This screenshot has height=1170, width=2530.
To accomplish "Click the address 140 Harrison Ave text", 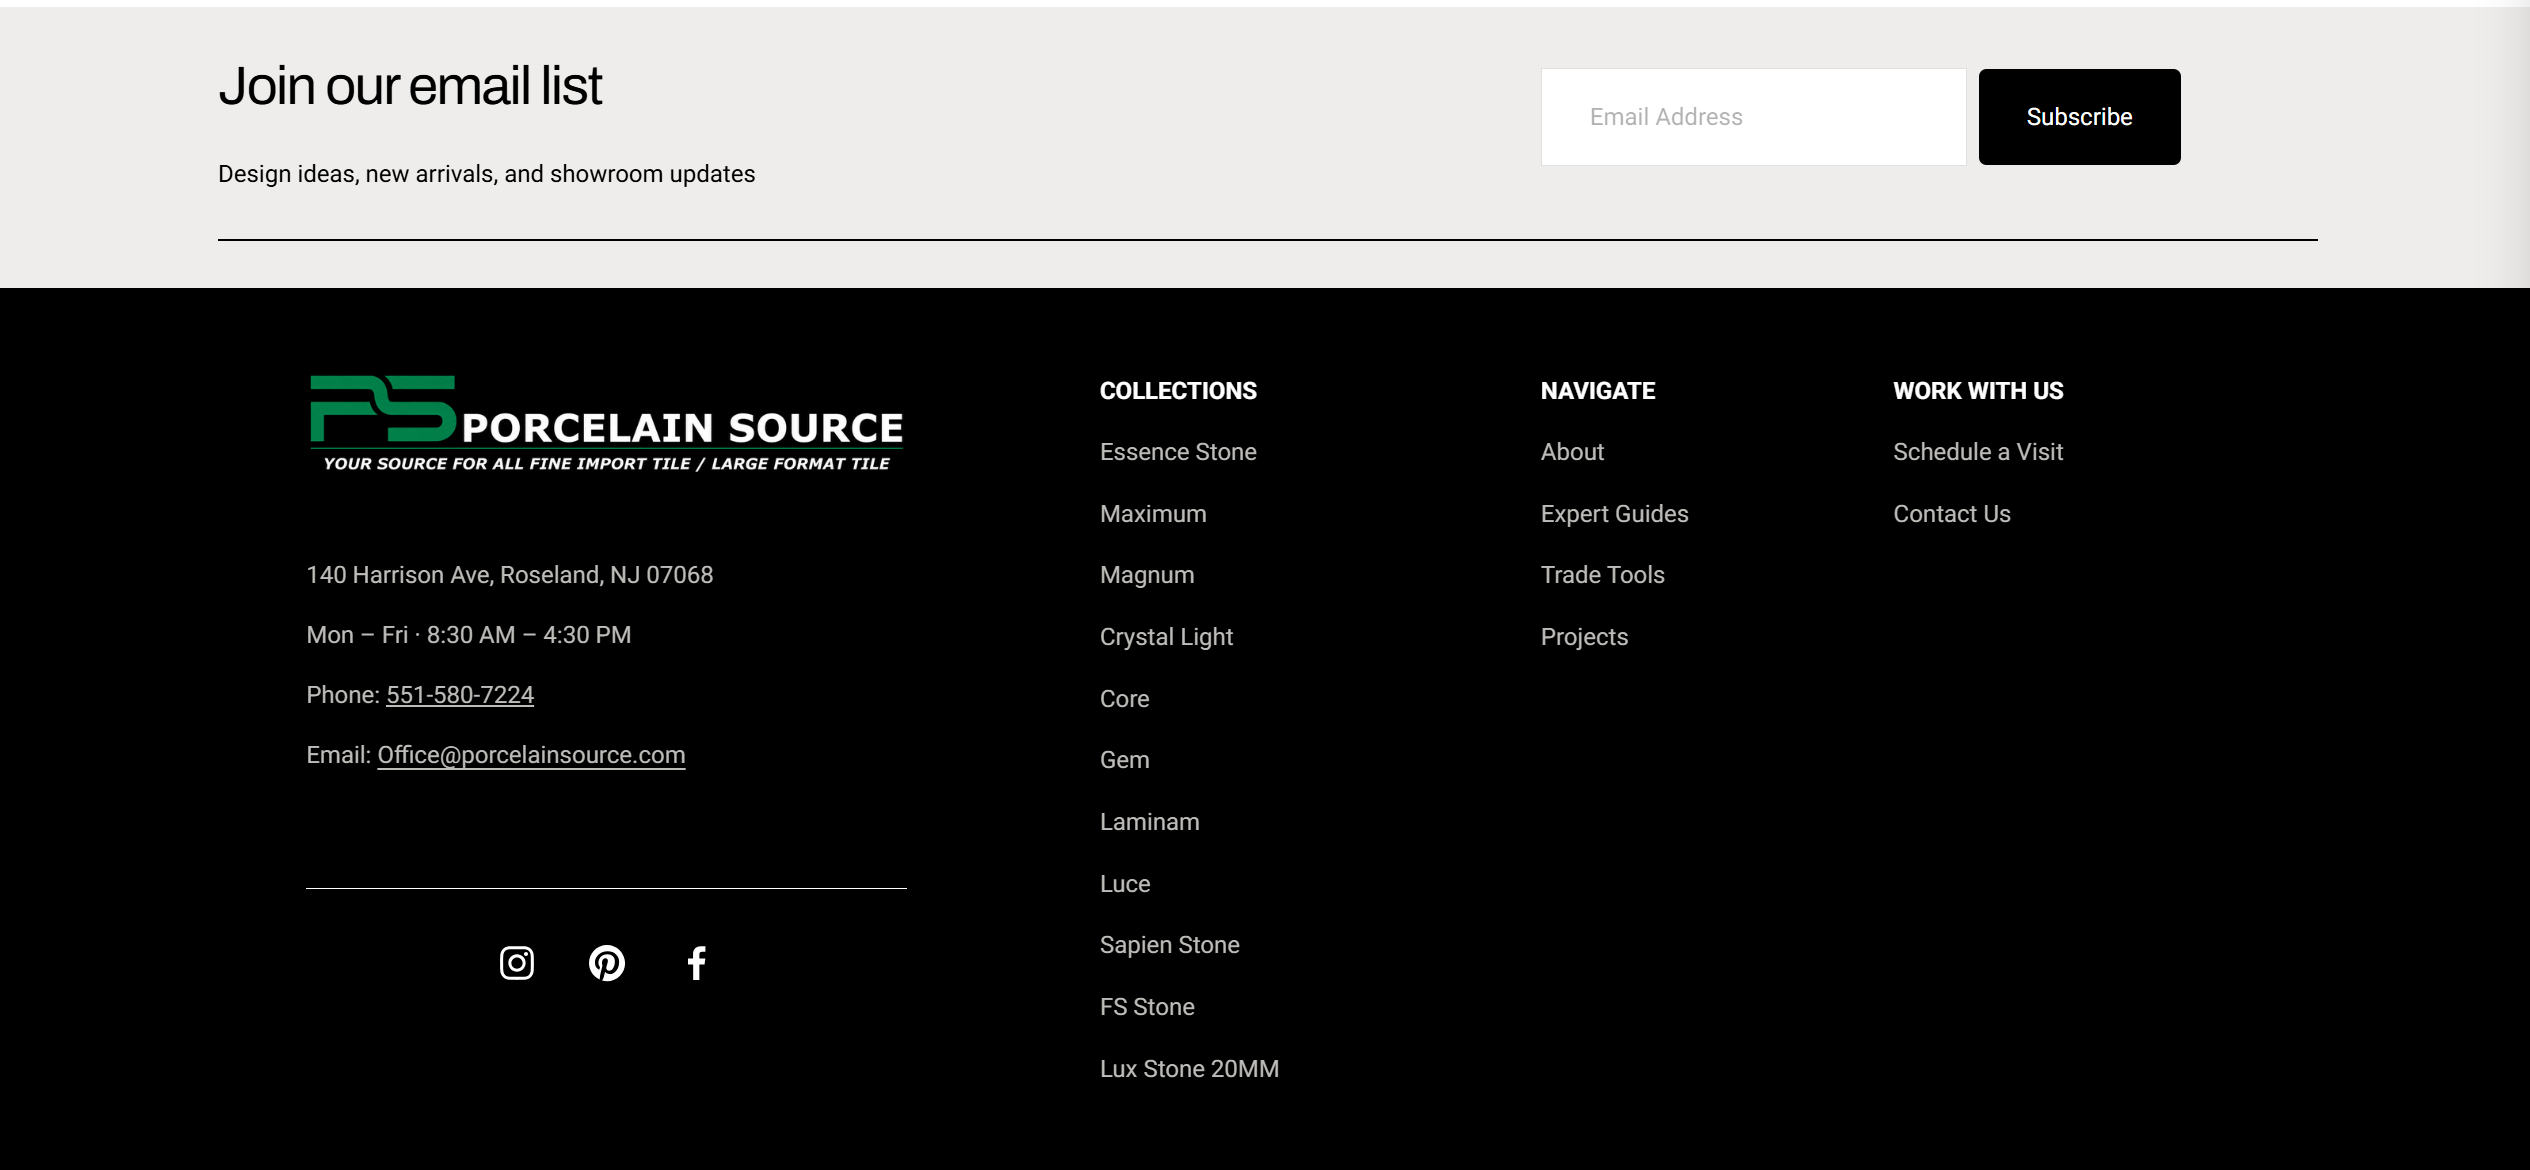I will [509, 575].
